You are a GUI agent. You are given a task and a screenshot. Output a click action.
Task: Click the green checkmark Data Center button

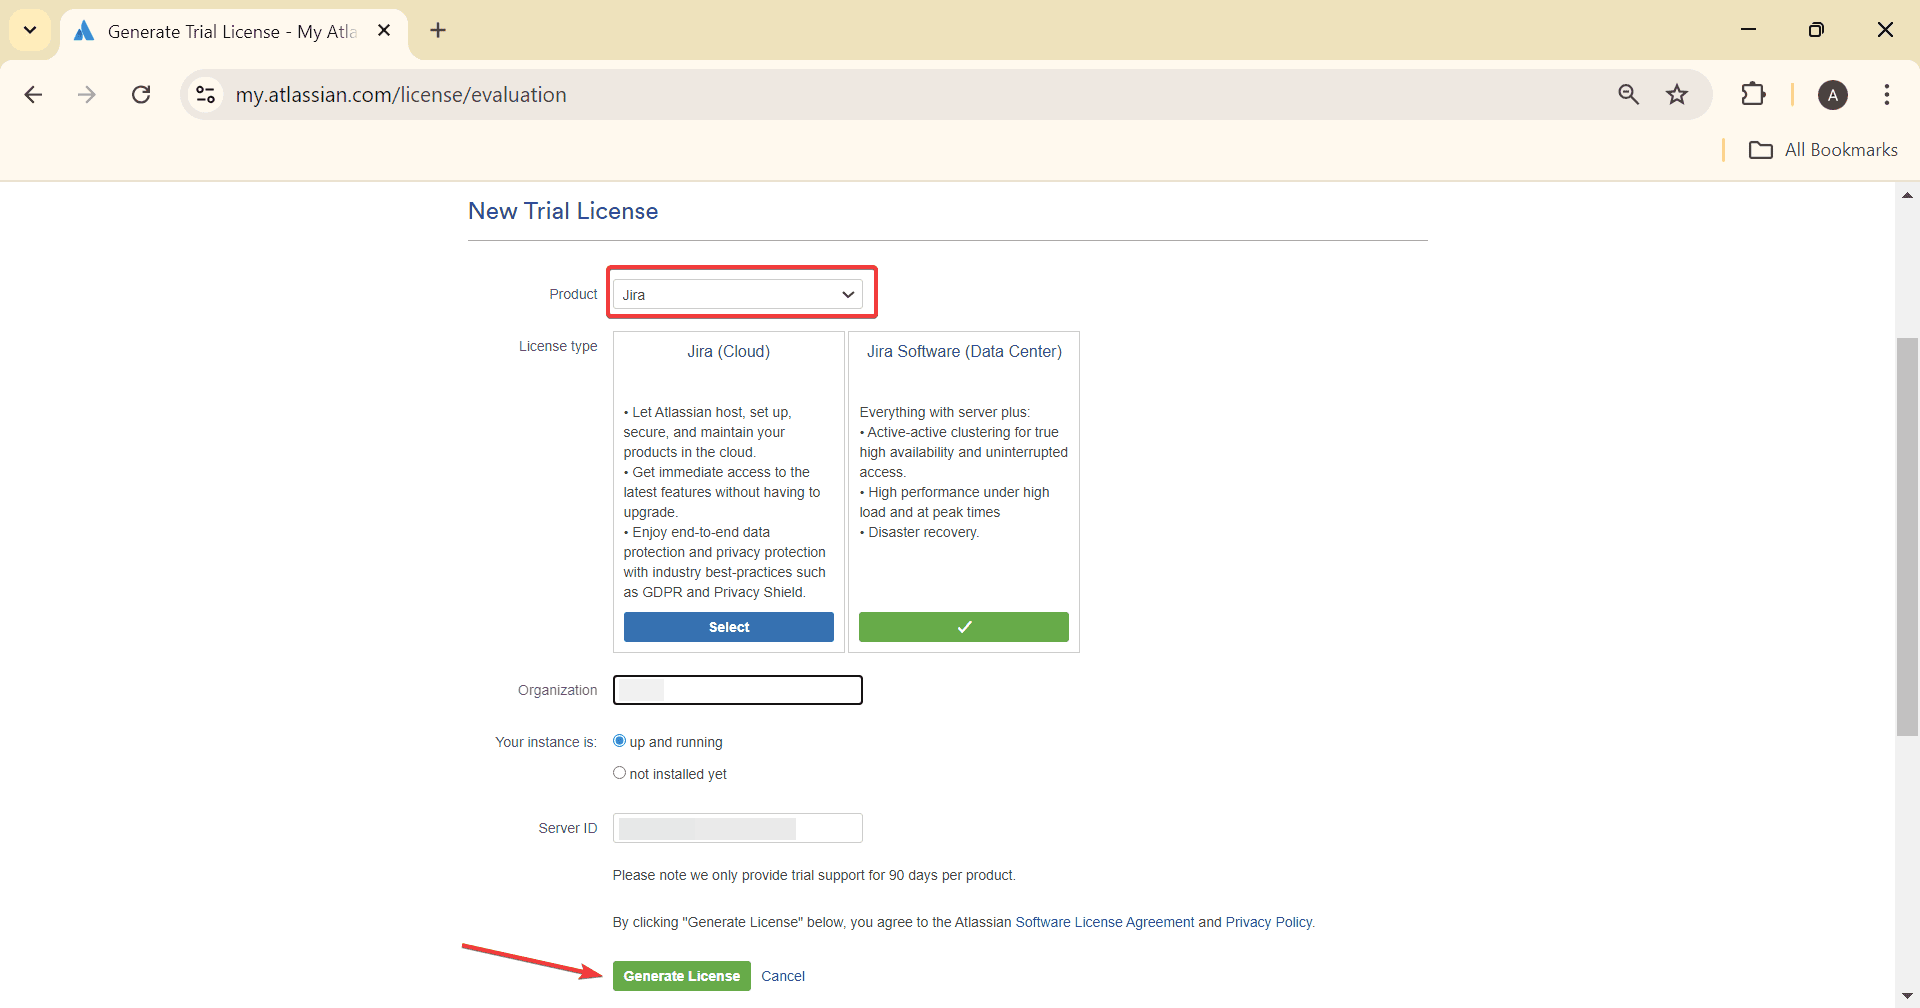(964, 627)
